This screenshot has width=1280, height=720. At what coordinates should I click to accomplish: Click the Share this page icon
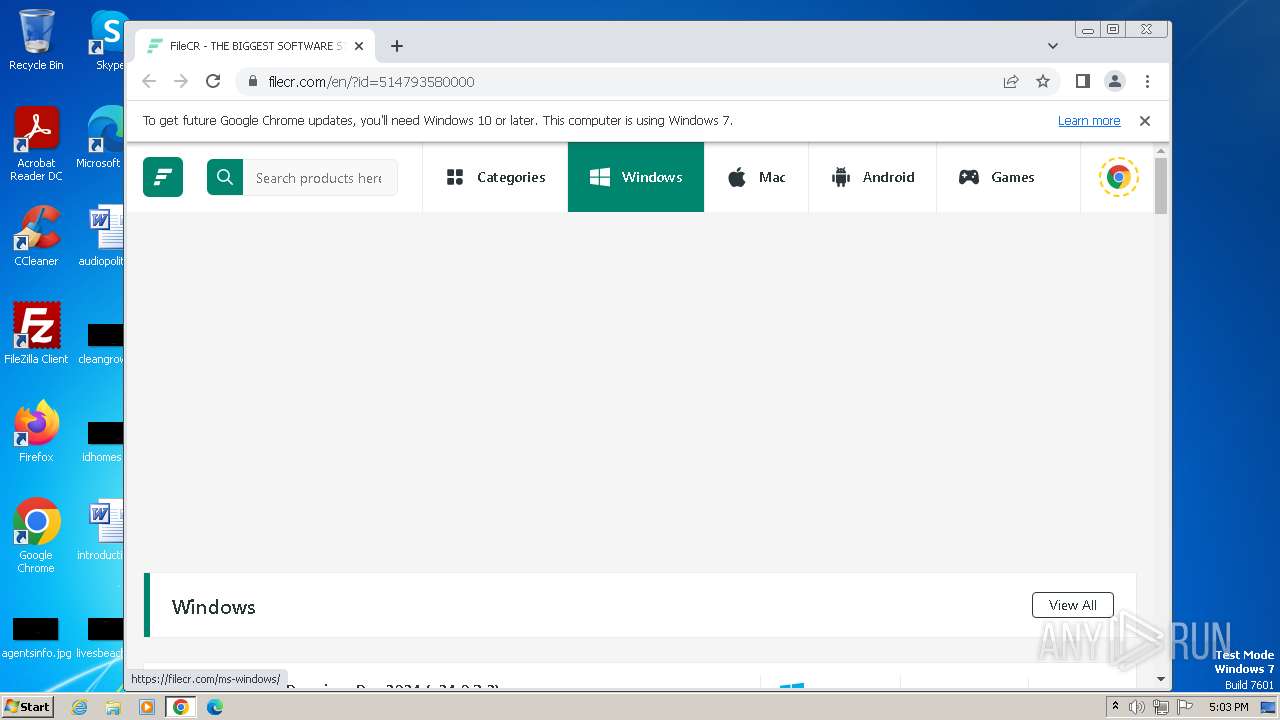tap(1011, 81)
